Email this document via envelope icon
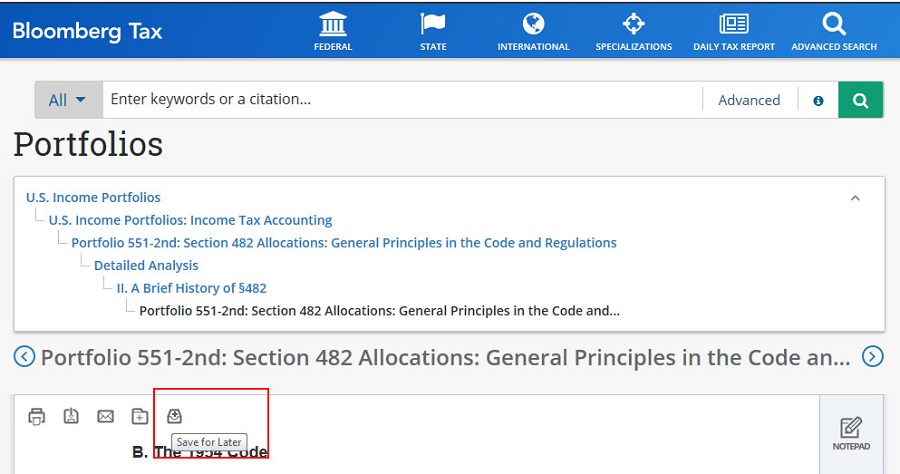Screen dimensions: 900x474 [x=105, y=416]
